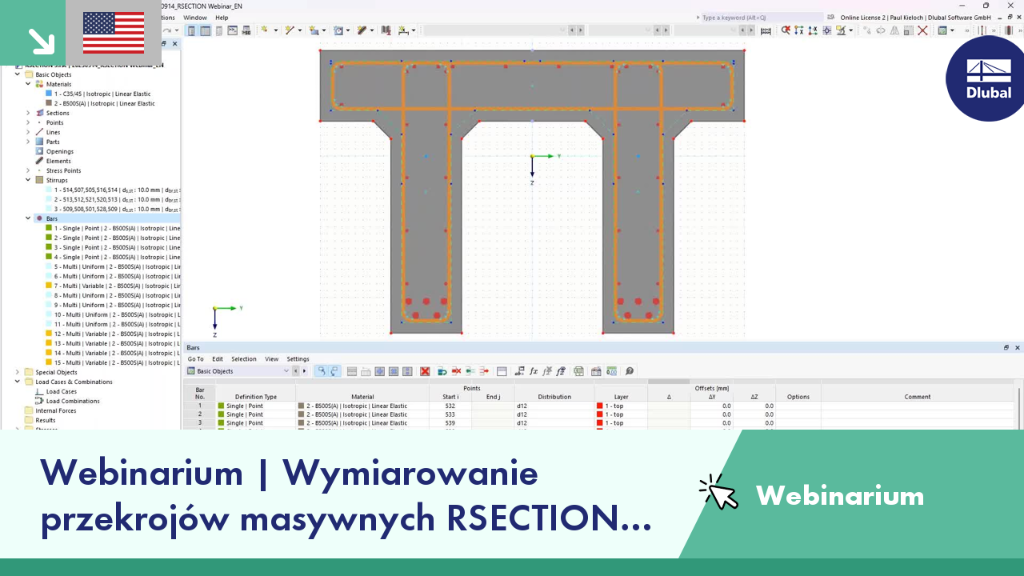Select bar 15 - Multi | Variable in tree
The width and height of the screenshot is (1024, 576).
coord(114,362)
